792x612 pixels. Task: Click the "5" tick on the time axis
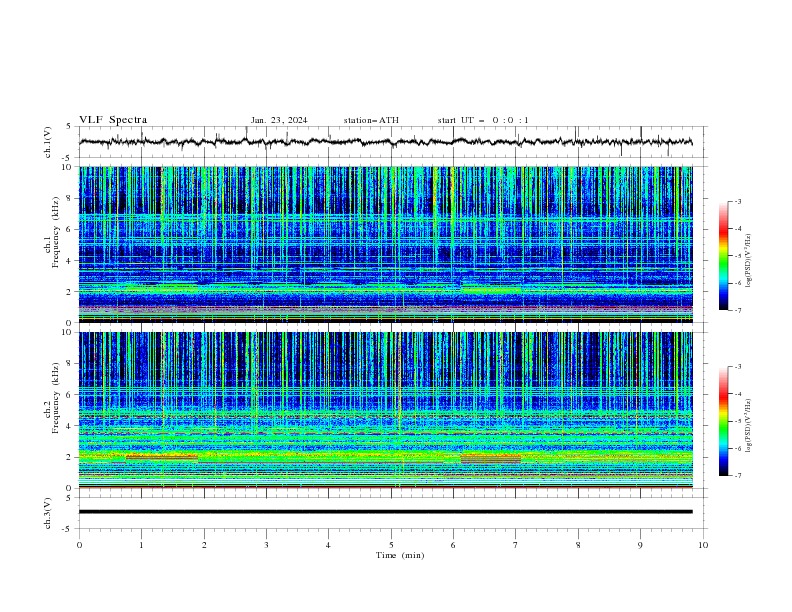[391, 545]
